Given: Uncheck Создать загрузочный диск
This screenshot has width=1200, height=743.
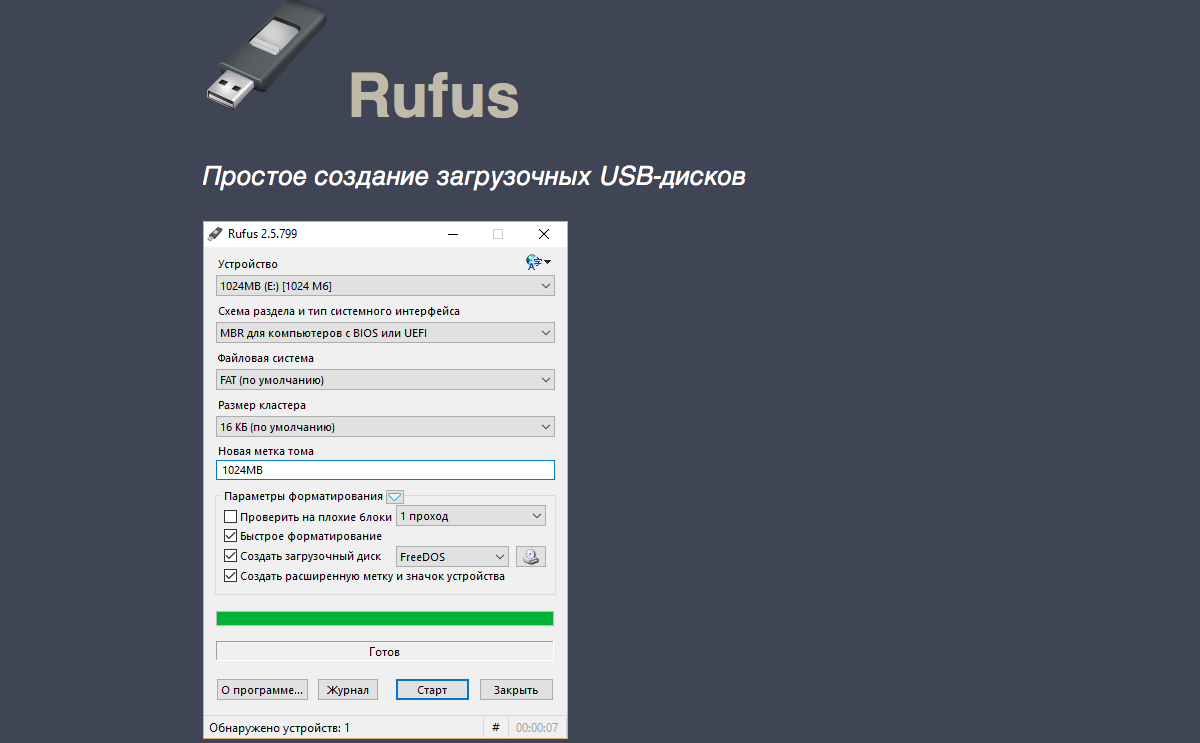Looking at the screenshot, I should tap(230, 555).
